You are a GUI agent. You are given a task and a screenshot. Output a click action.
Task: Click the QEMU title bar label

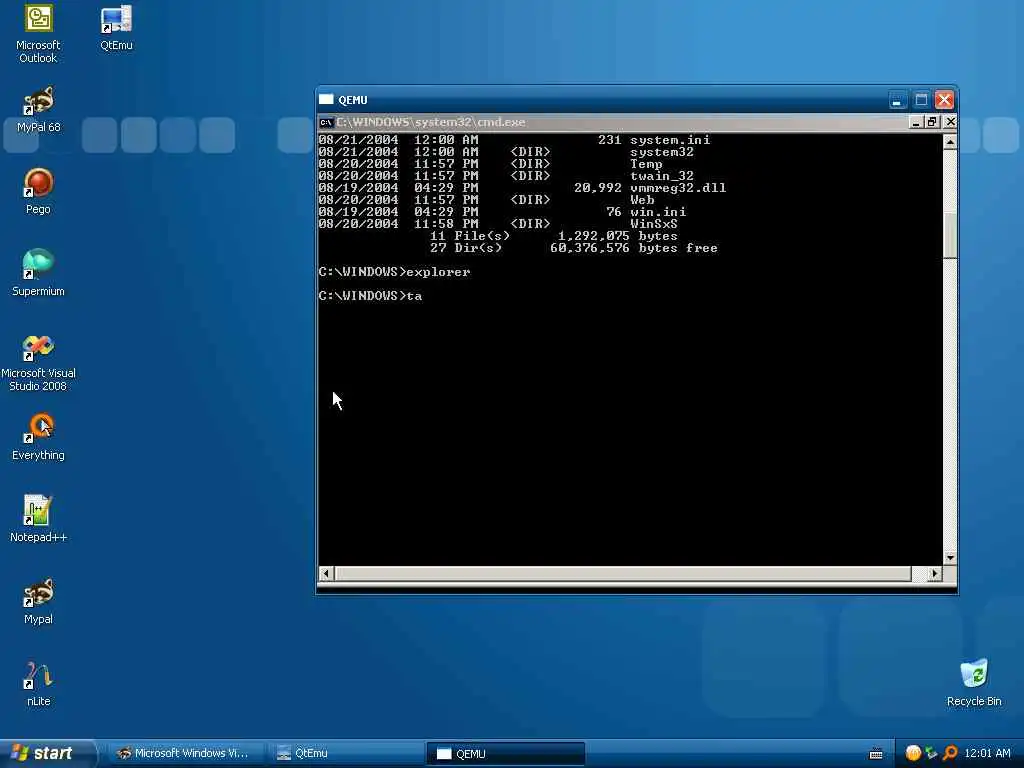pos(353,100)
